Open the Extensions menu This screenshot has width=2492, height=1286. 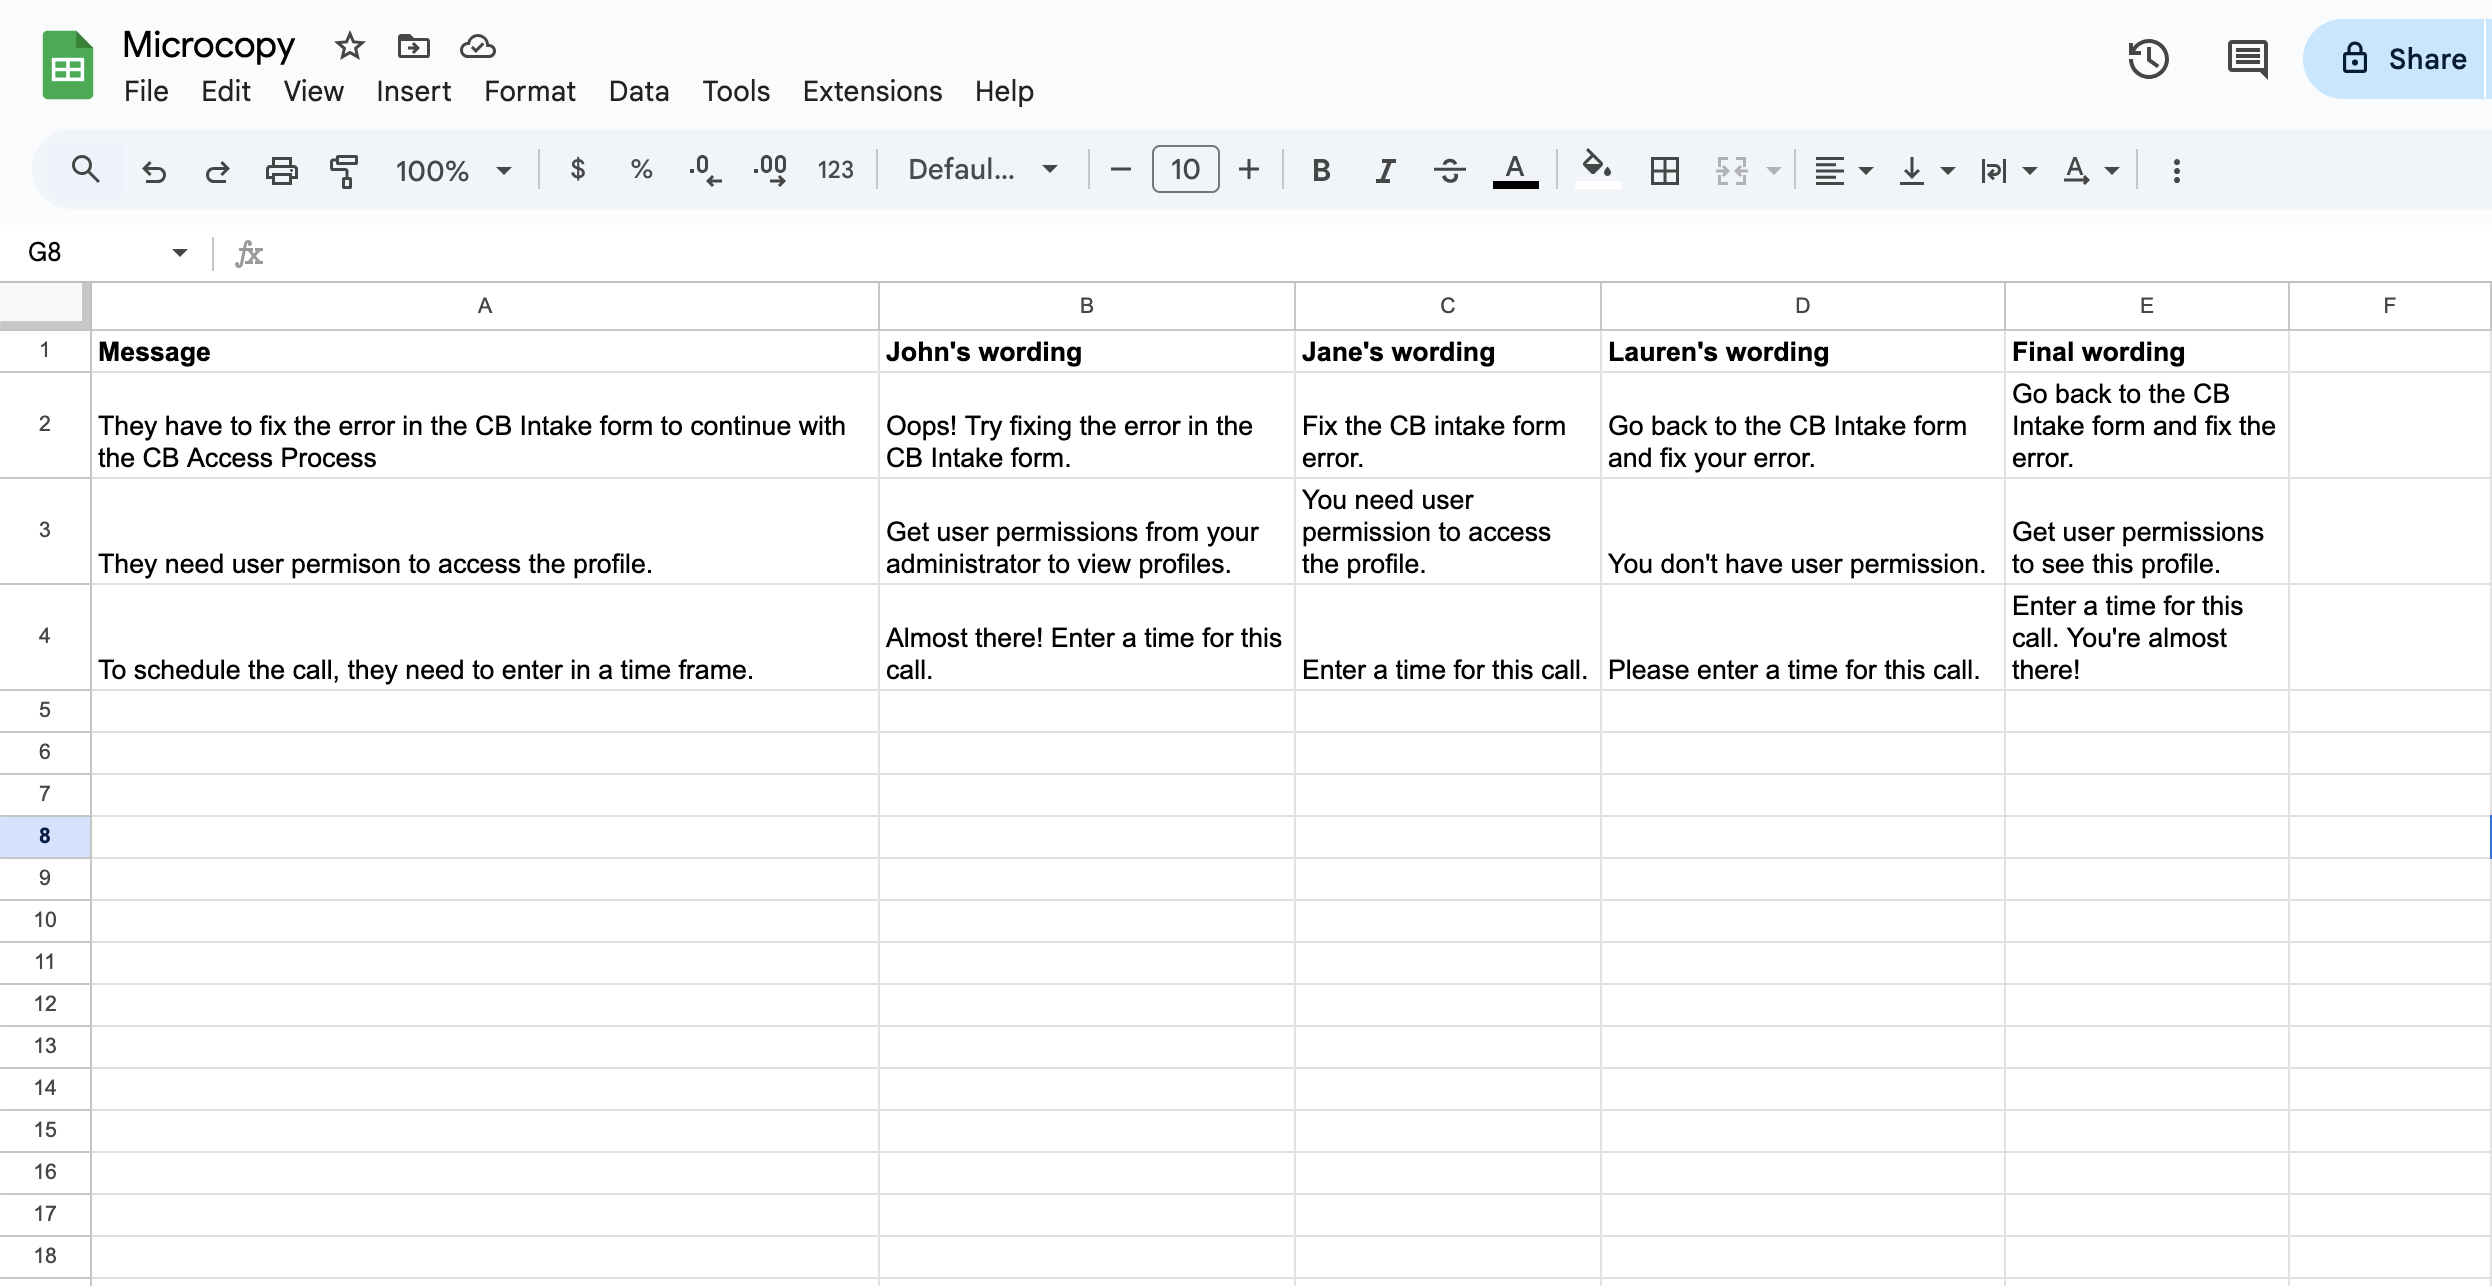tap(872, 91)
